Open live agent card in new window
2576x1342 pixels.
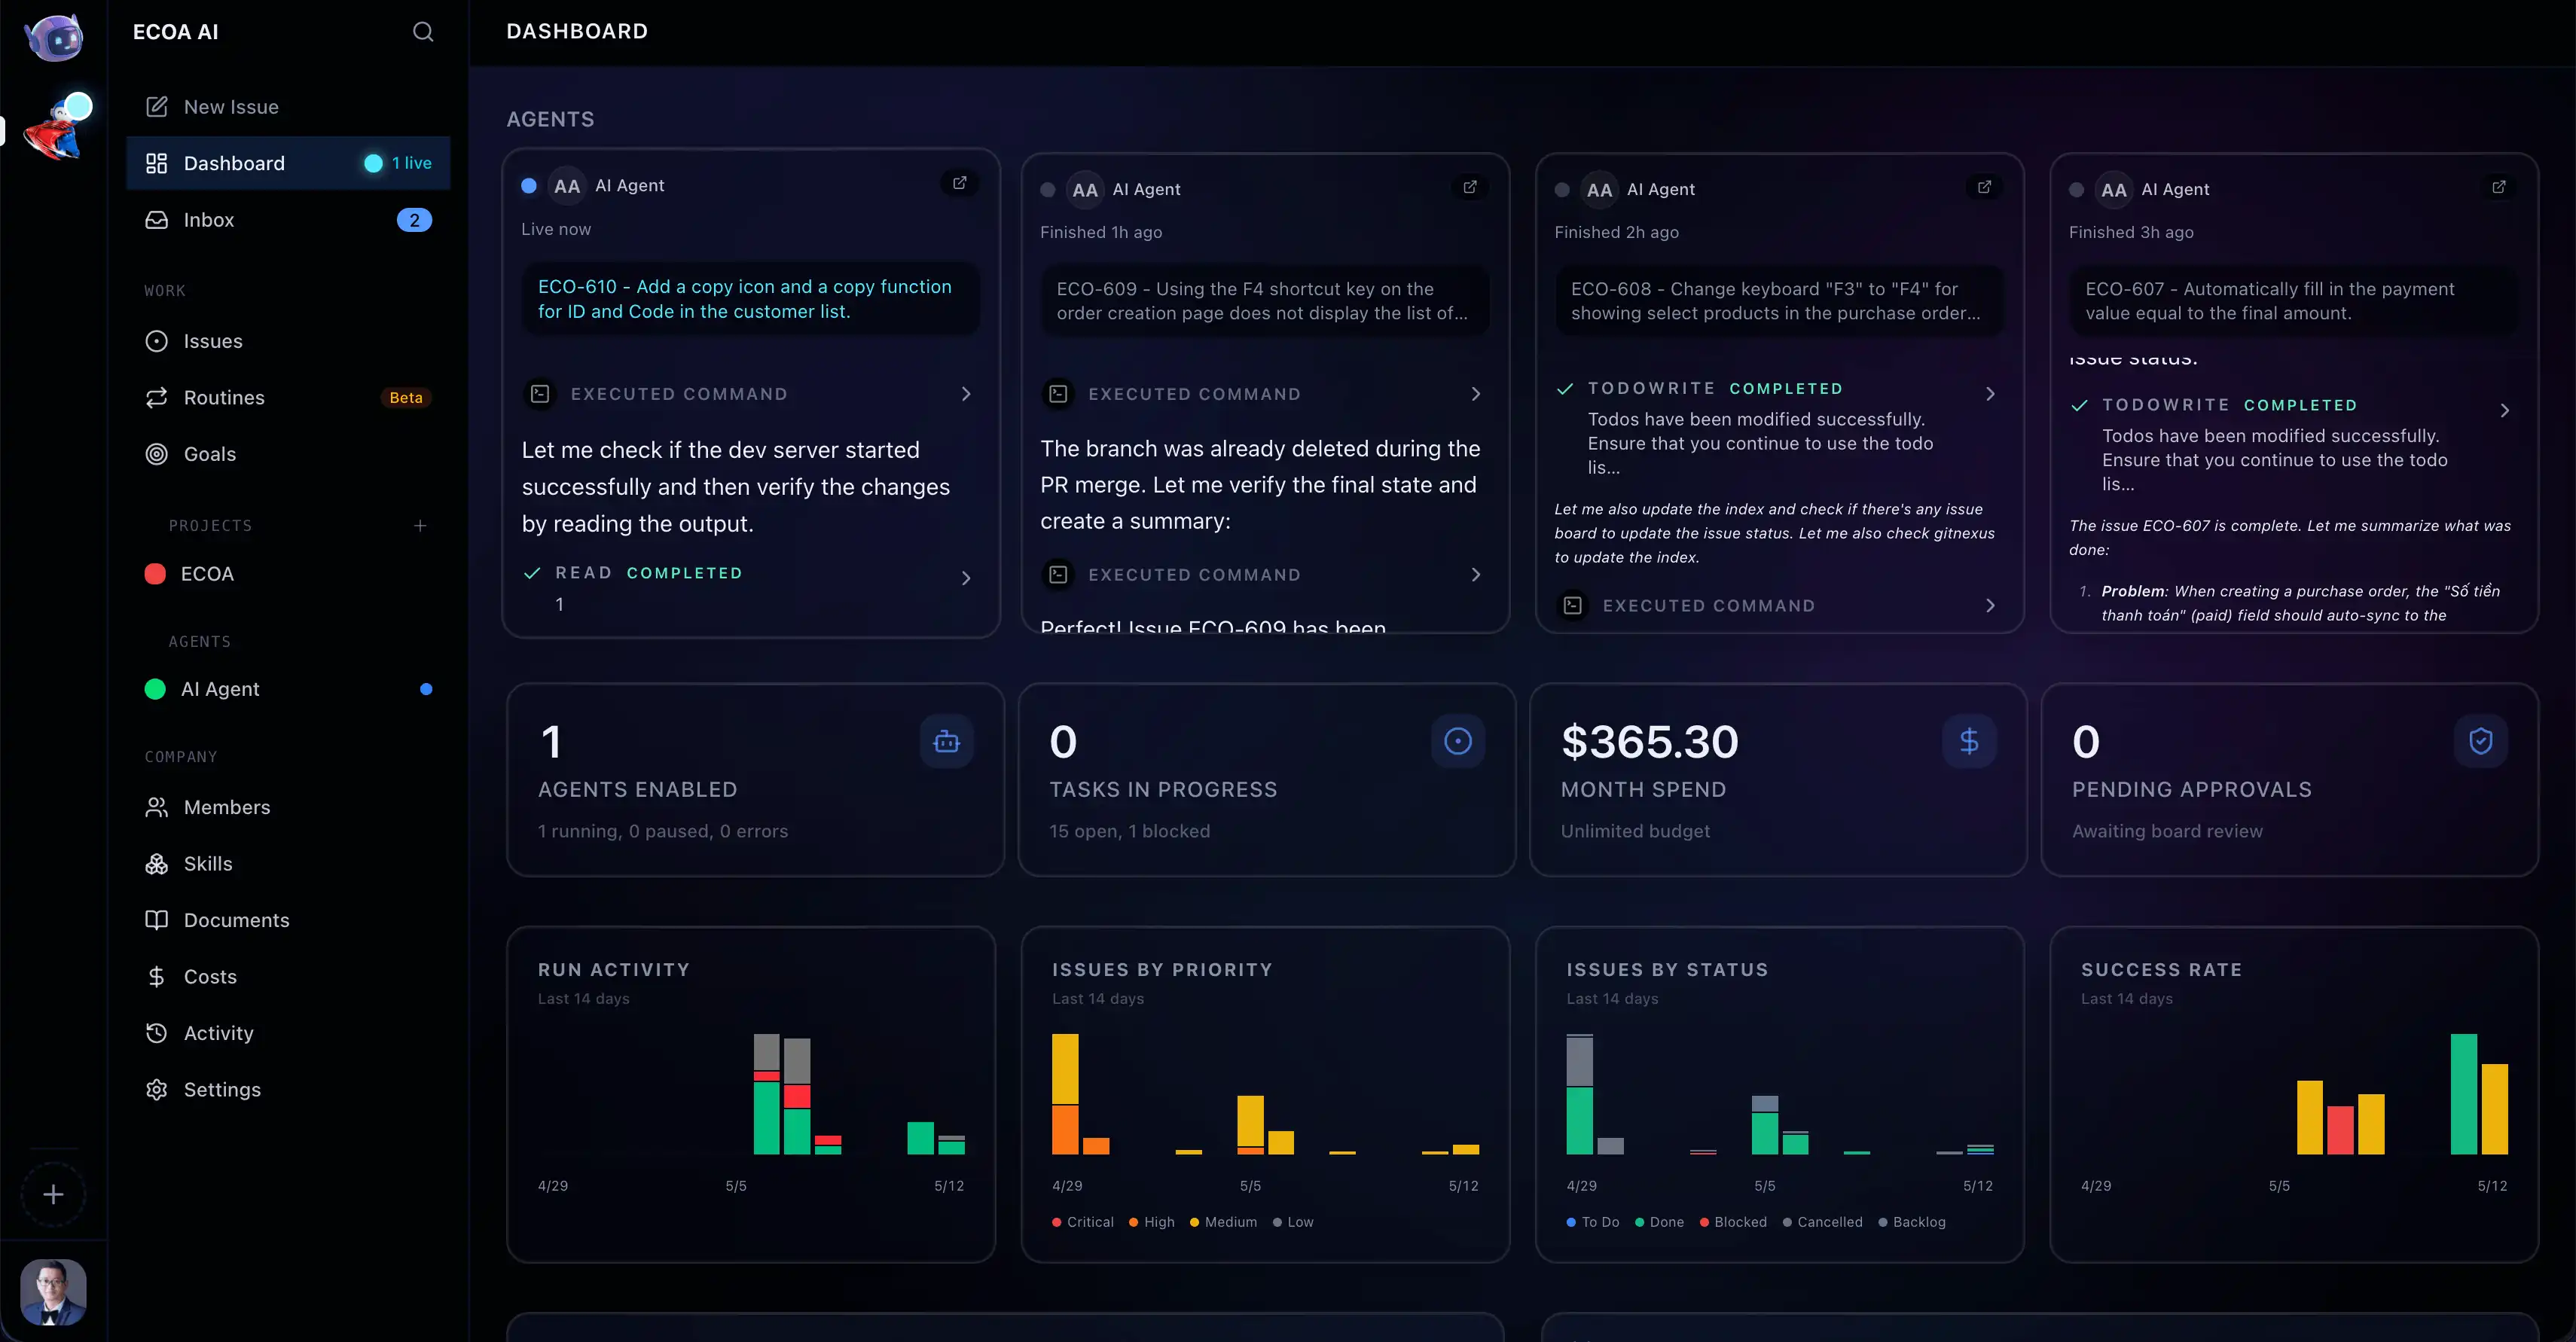click(959, 183)
